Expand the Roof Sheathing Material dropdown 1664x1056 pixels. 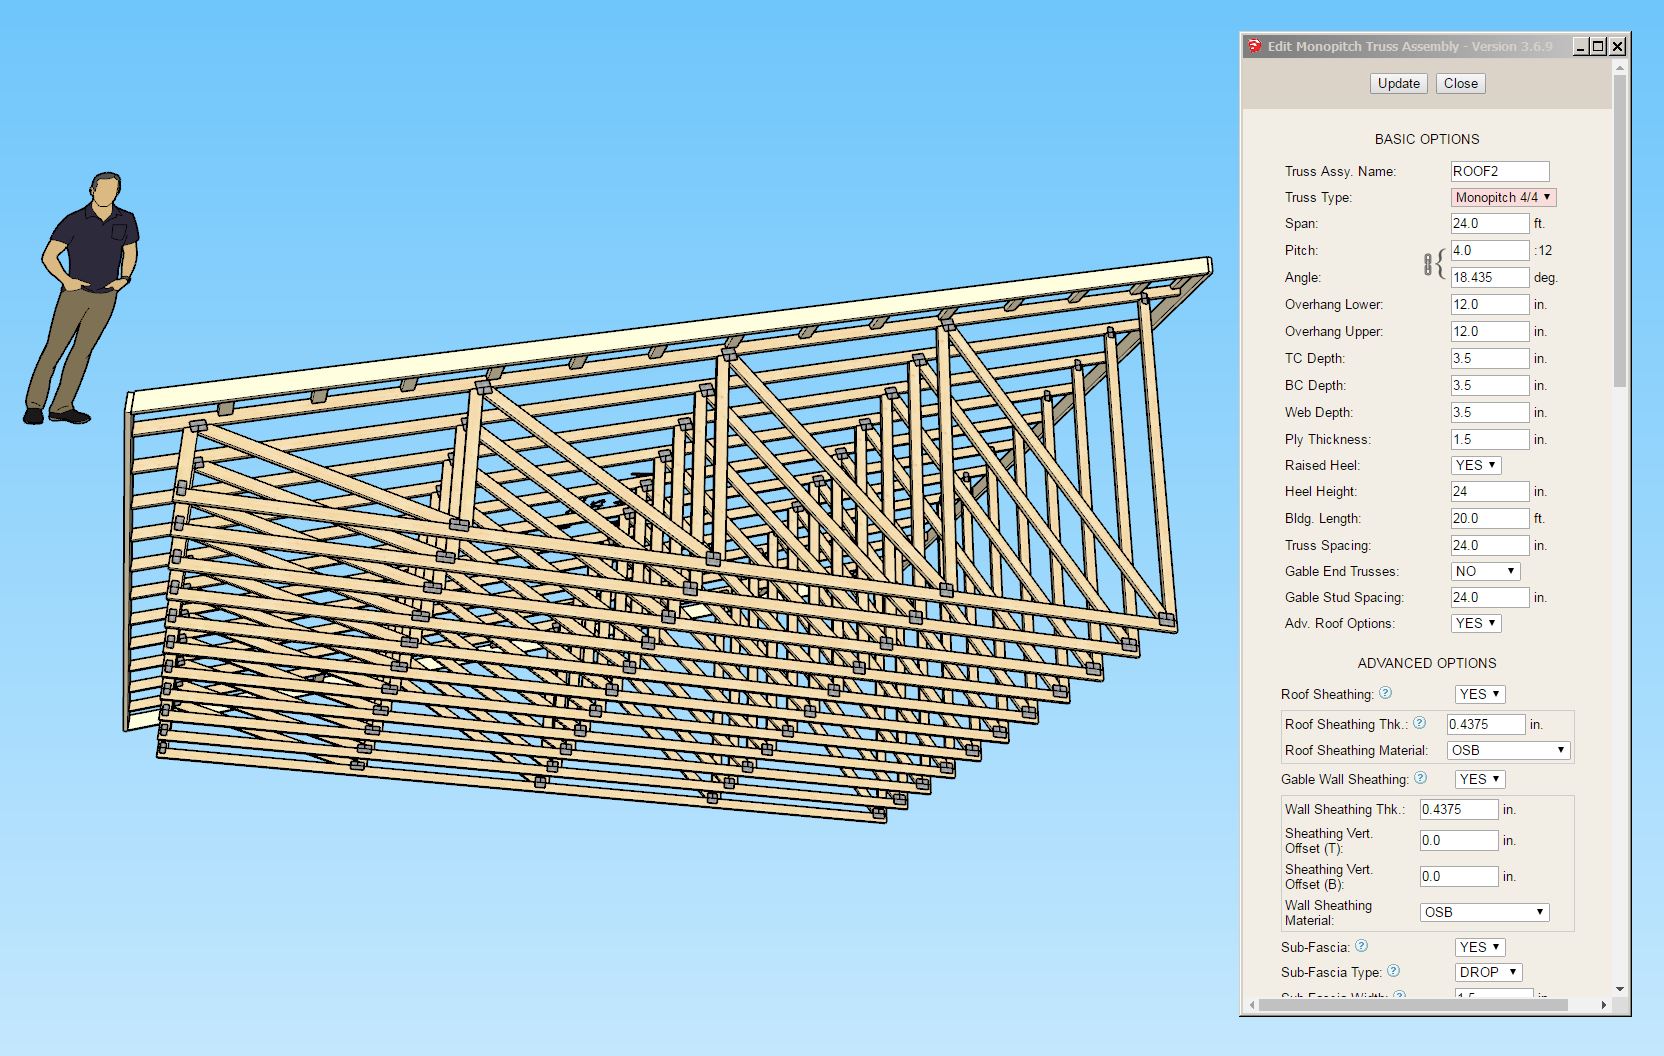pyautogui.click(x=1508, y=750)
